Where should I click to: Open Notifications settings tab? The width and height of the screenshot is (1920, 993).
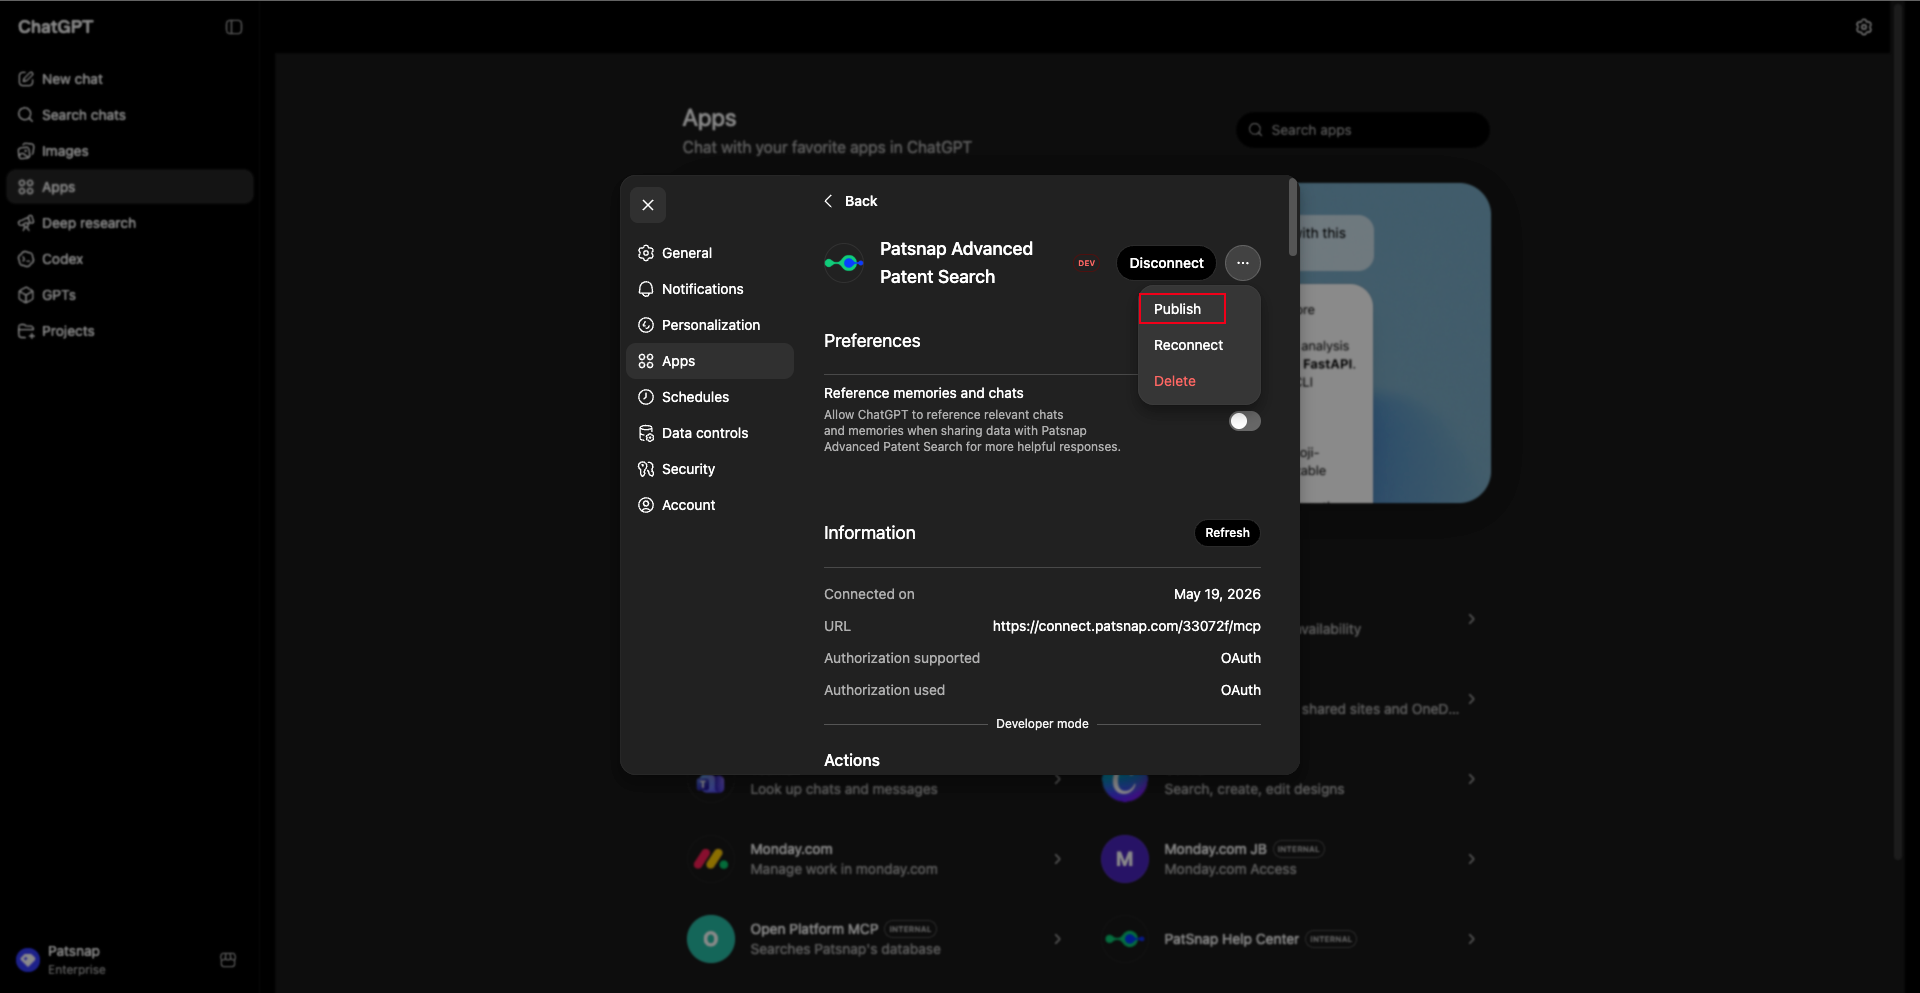[x=710, y=289]
